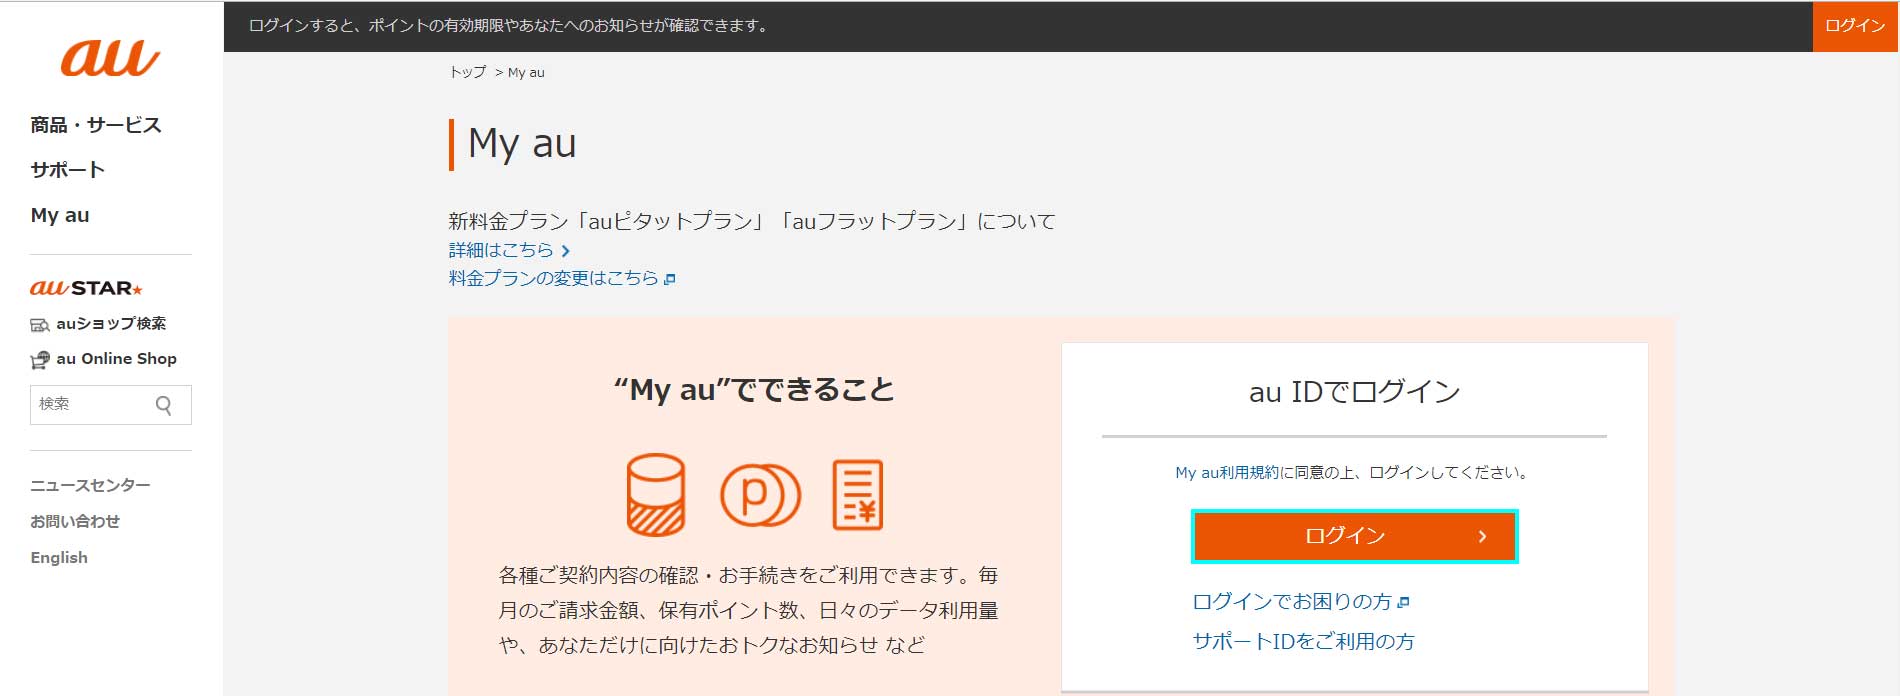Click the points coin icon
Image resolution: width=1900 pixels, height=696 pixels.
point(759,494)
